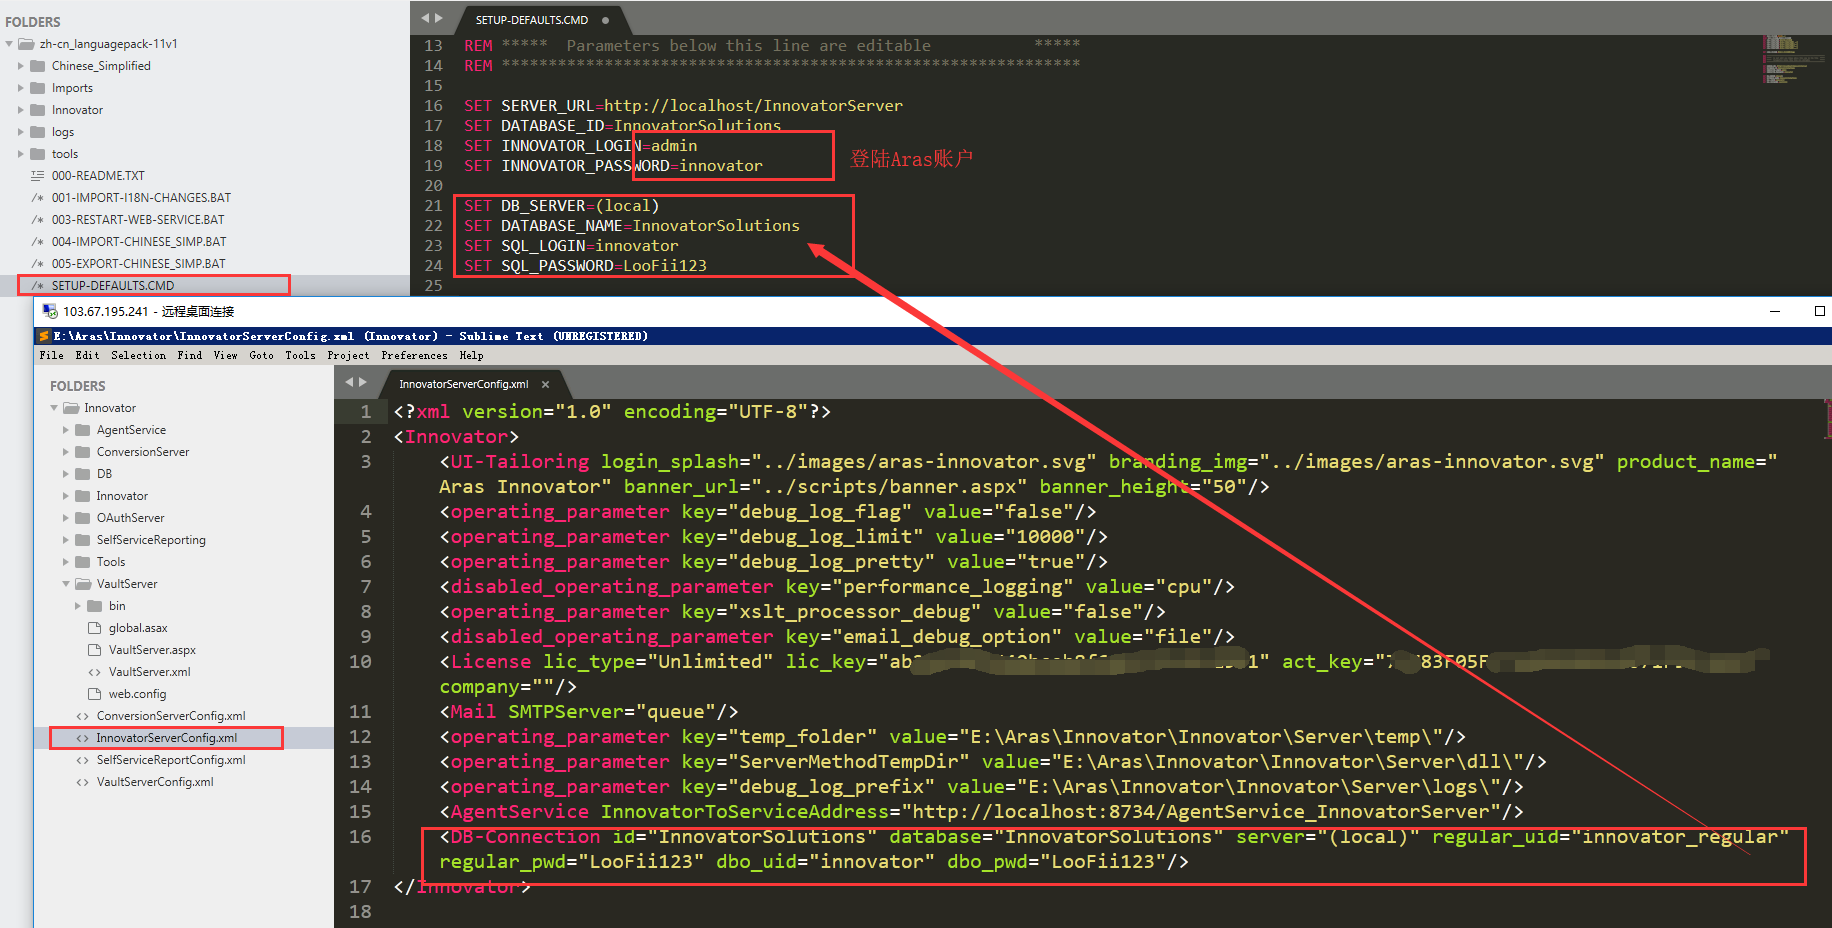The width and height of the screenshot is (1832, 928).
Task: Go to previous tab in top editor
Action: click(x=425, y=18)
